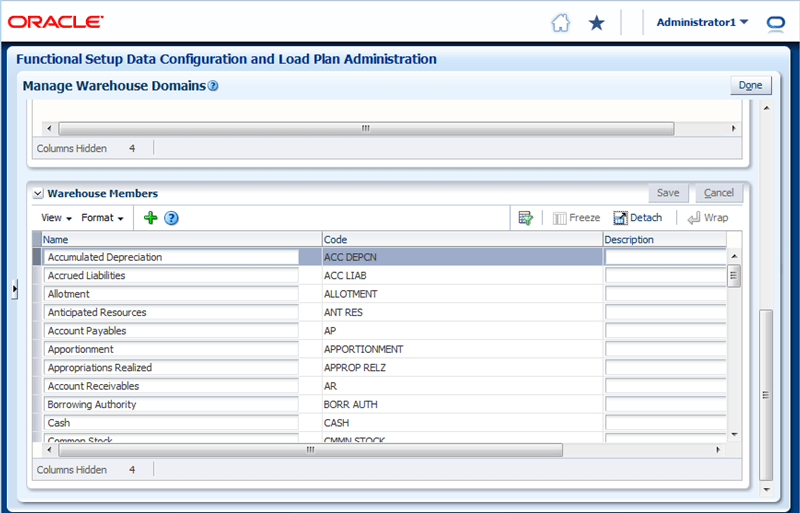Select the CASH code cell
This screenshot has width=800, height=513.
pos(462,423)
